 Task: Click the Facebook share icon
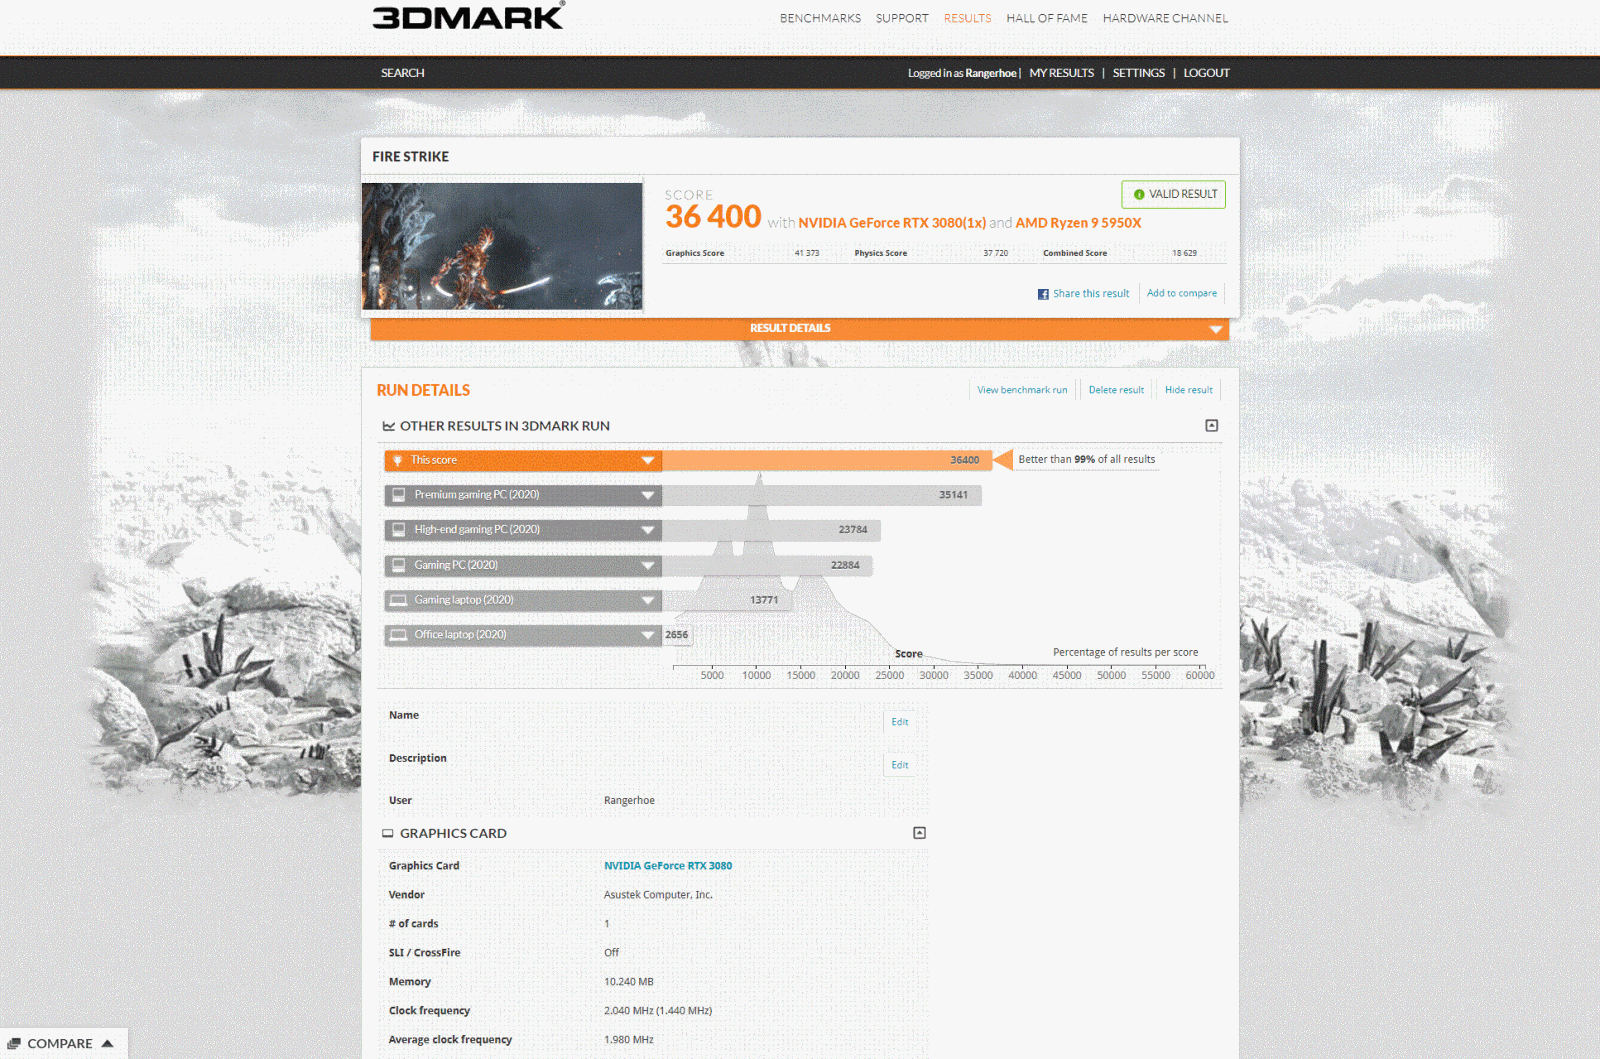pos(1043,294)
